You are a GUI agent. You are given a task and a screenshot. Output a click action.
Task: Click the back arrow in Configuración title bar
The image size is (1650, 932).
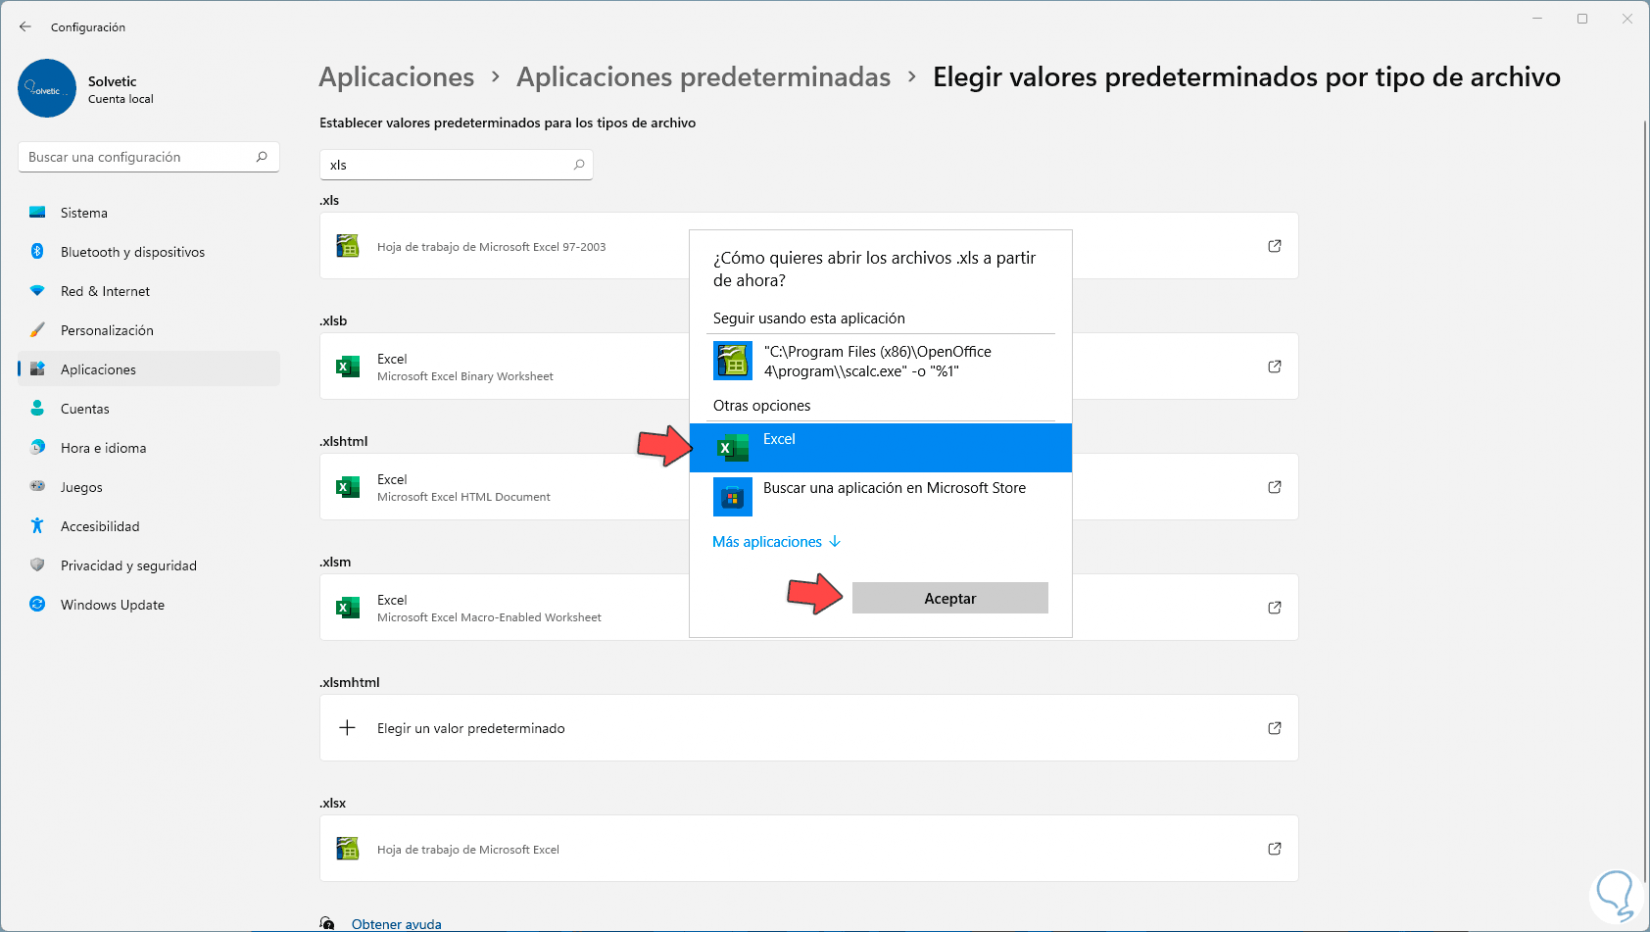[x=25, y=27]
